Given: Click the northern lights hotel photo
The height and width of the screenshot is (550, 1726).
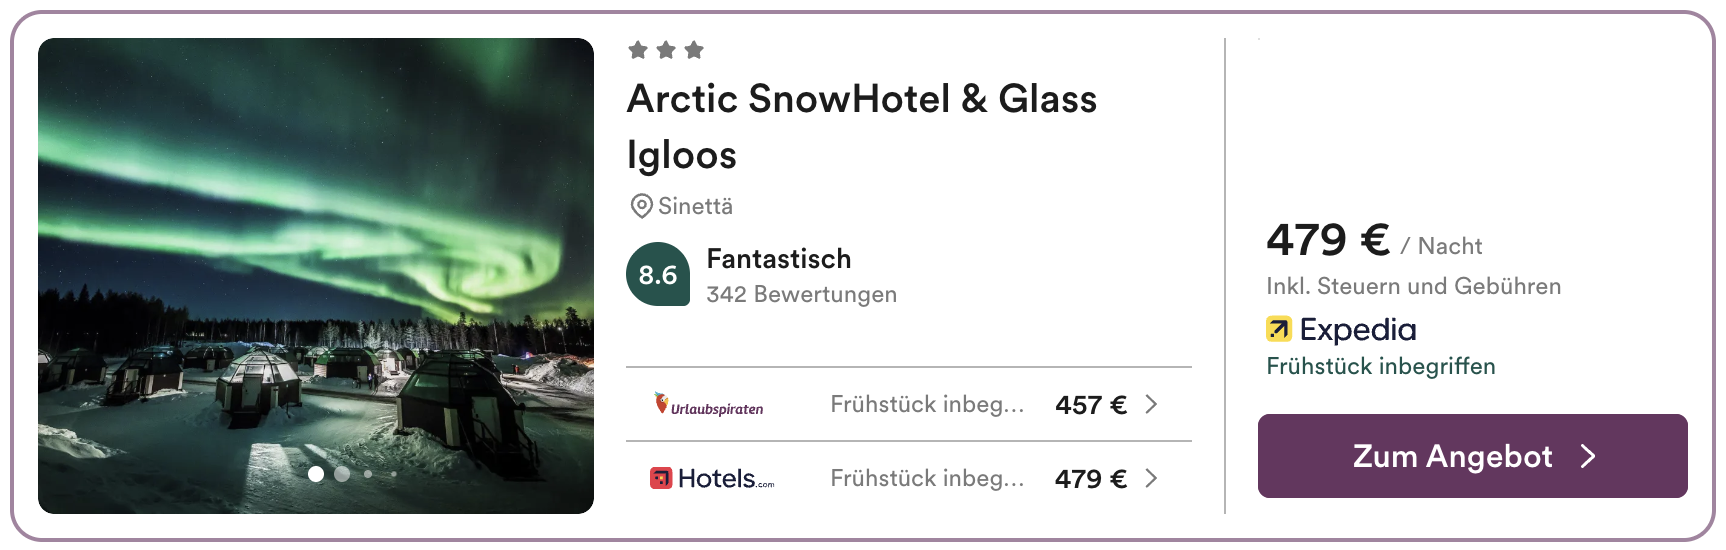Looking at the screenshot, I should pyautogui.click(x=316, y=250).
